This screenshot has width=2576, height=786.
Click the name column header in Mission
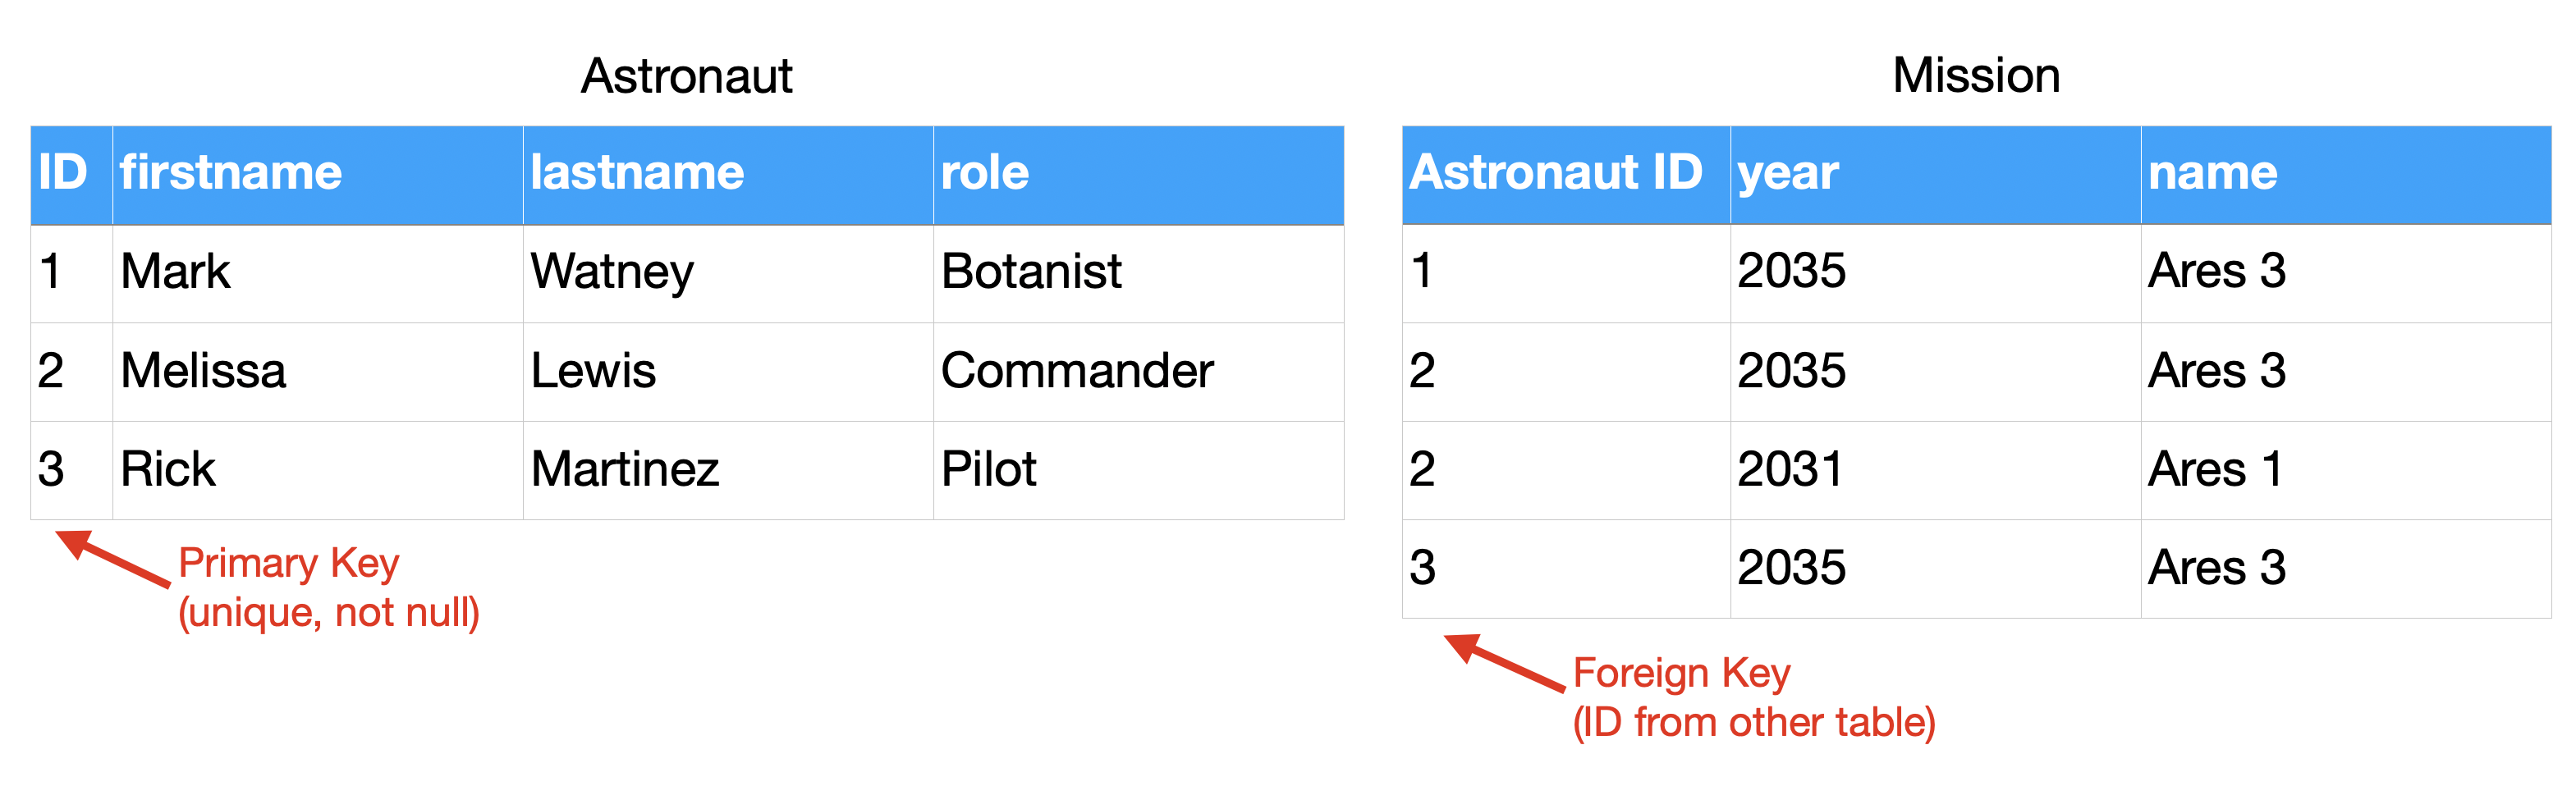coord(2212,173)
